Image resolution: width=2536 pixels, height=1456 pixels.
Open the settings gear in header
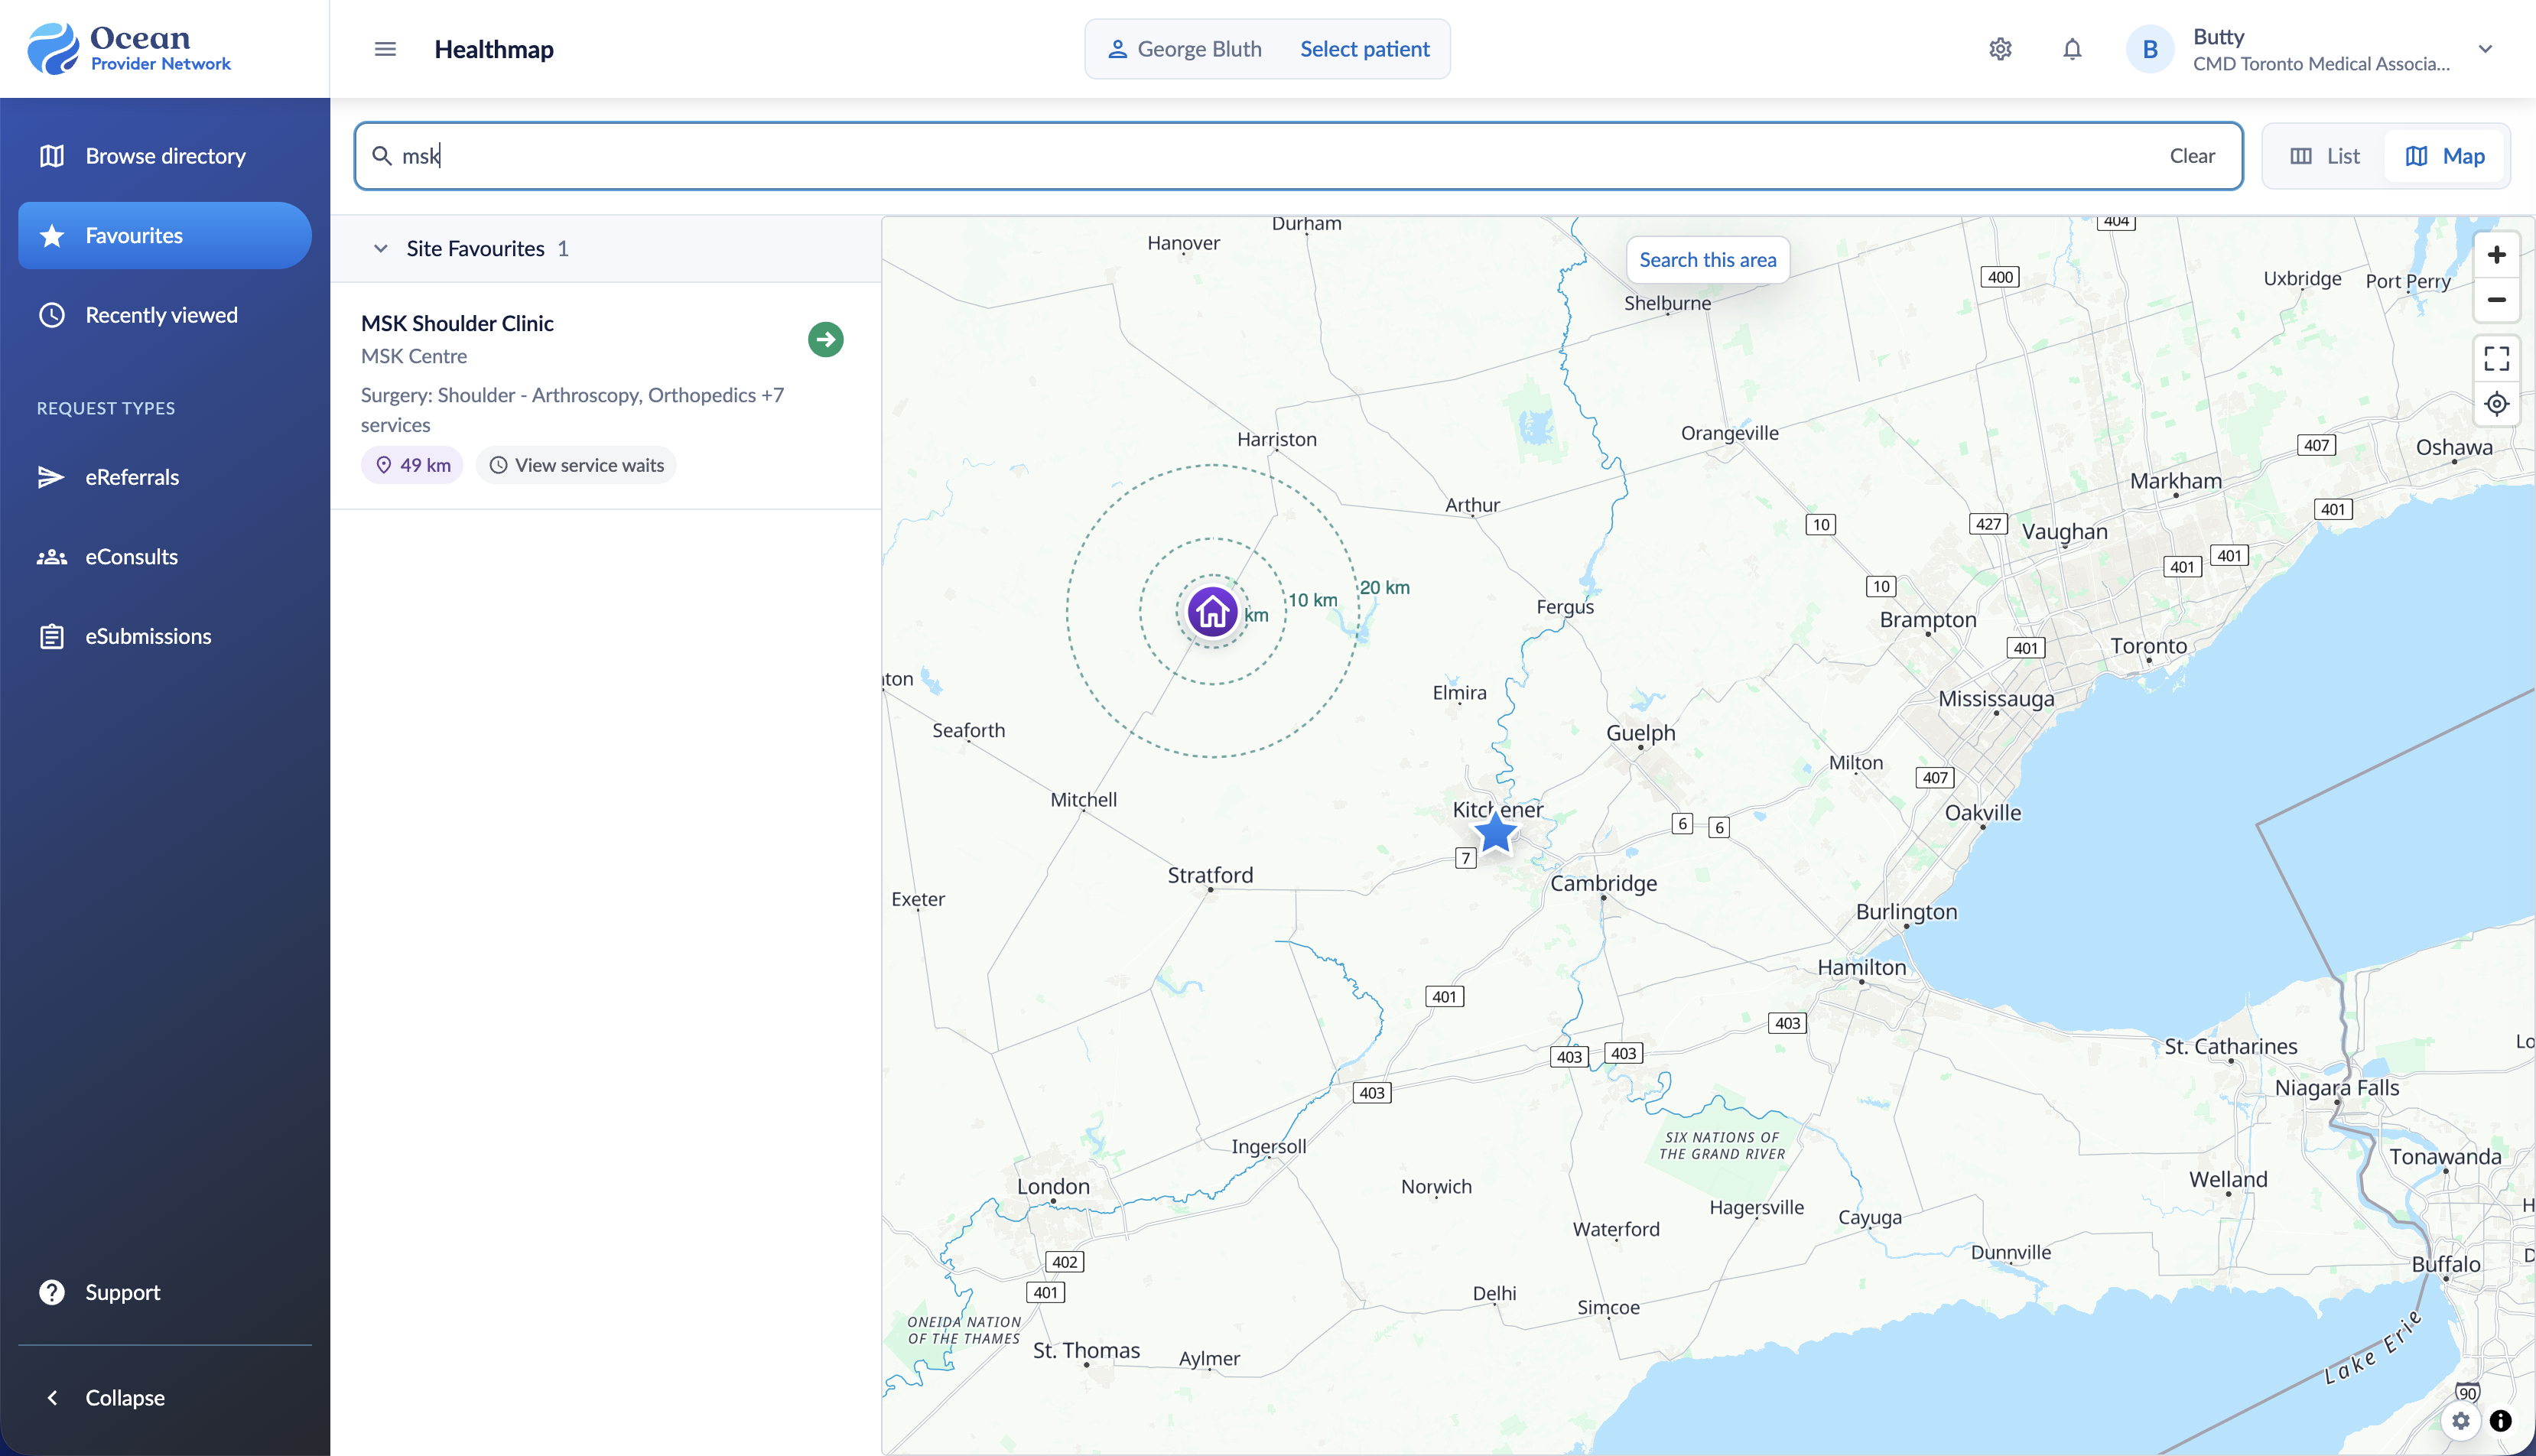(x=2000, y=49)
